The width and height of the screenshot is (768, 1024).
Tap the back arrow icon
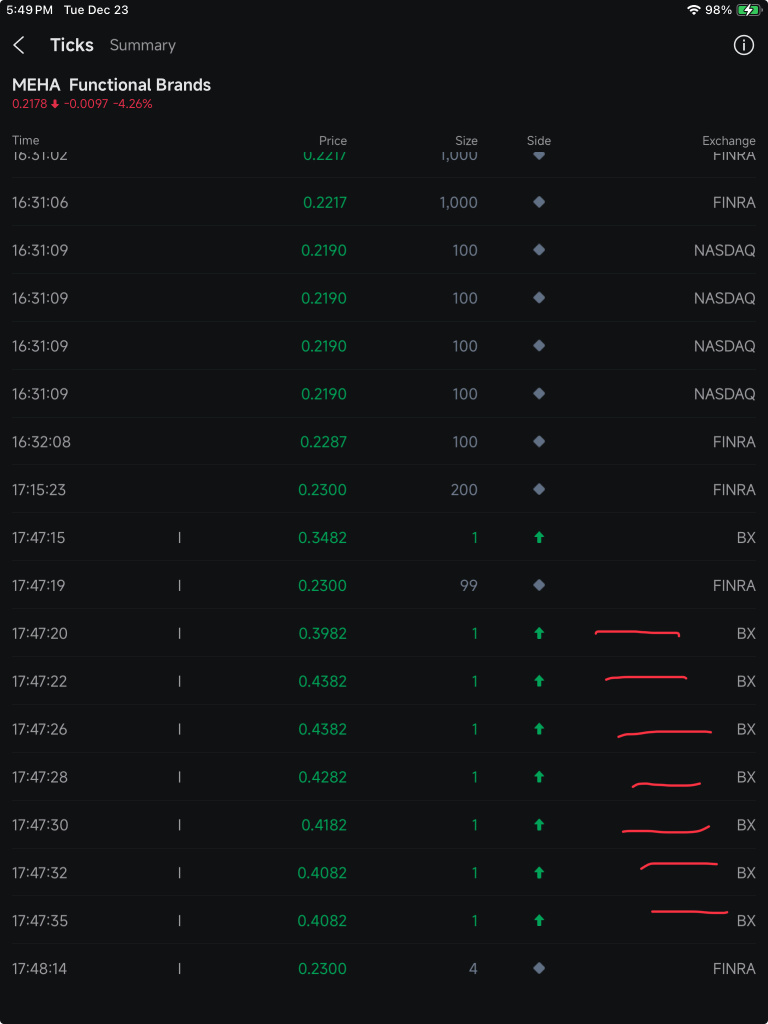point(18,45)
